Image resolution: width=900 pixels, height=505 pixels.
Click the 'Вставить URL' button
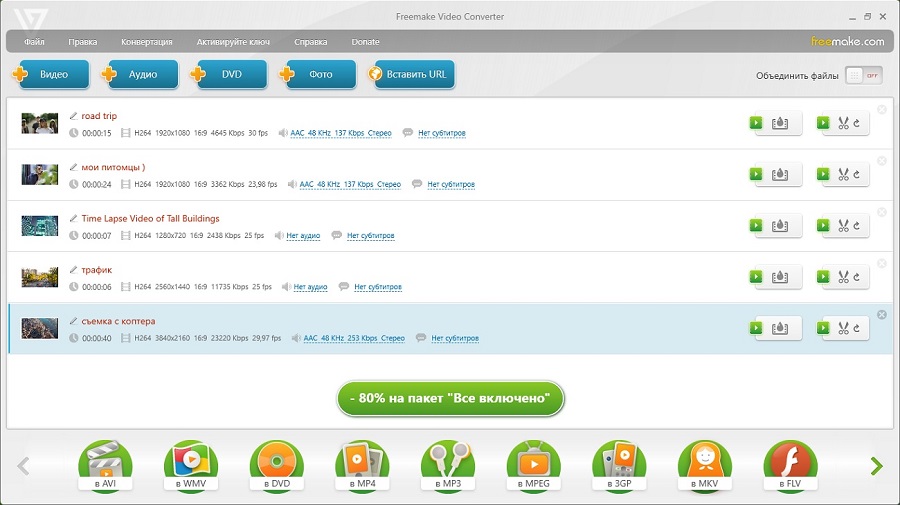point(413,75)
